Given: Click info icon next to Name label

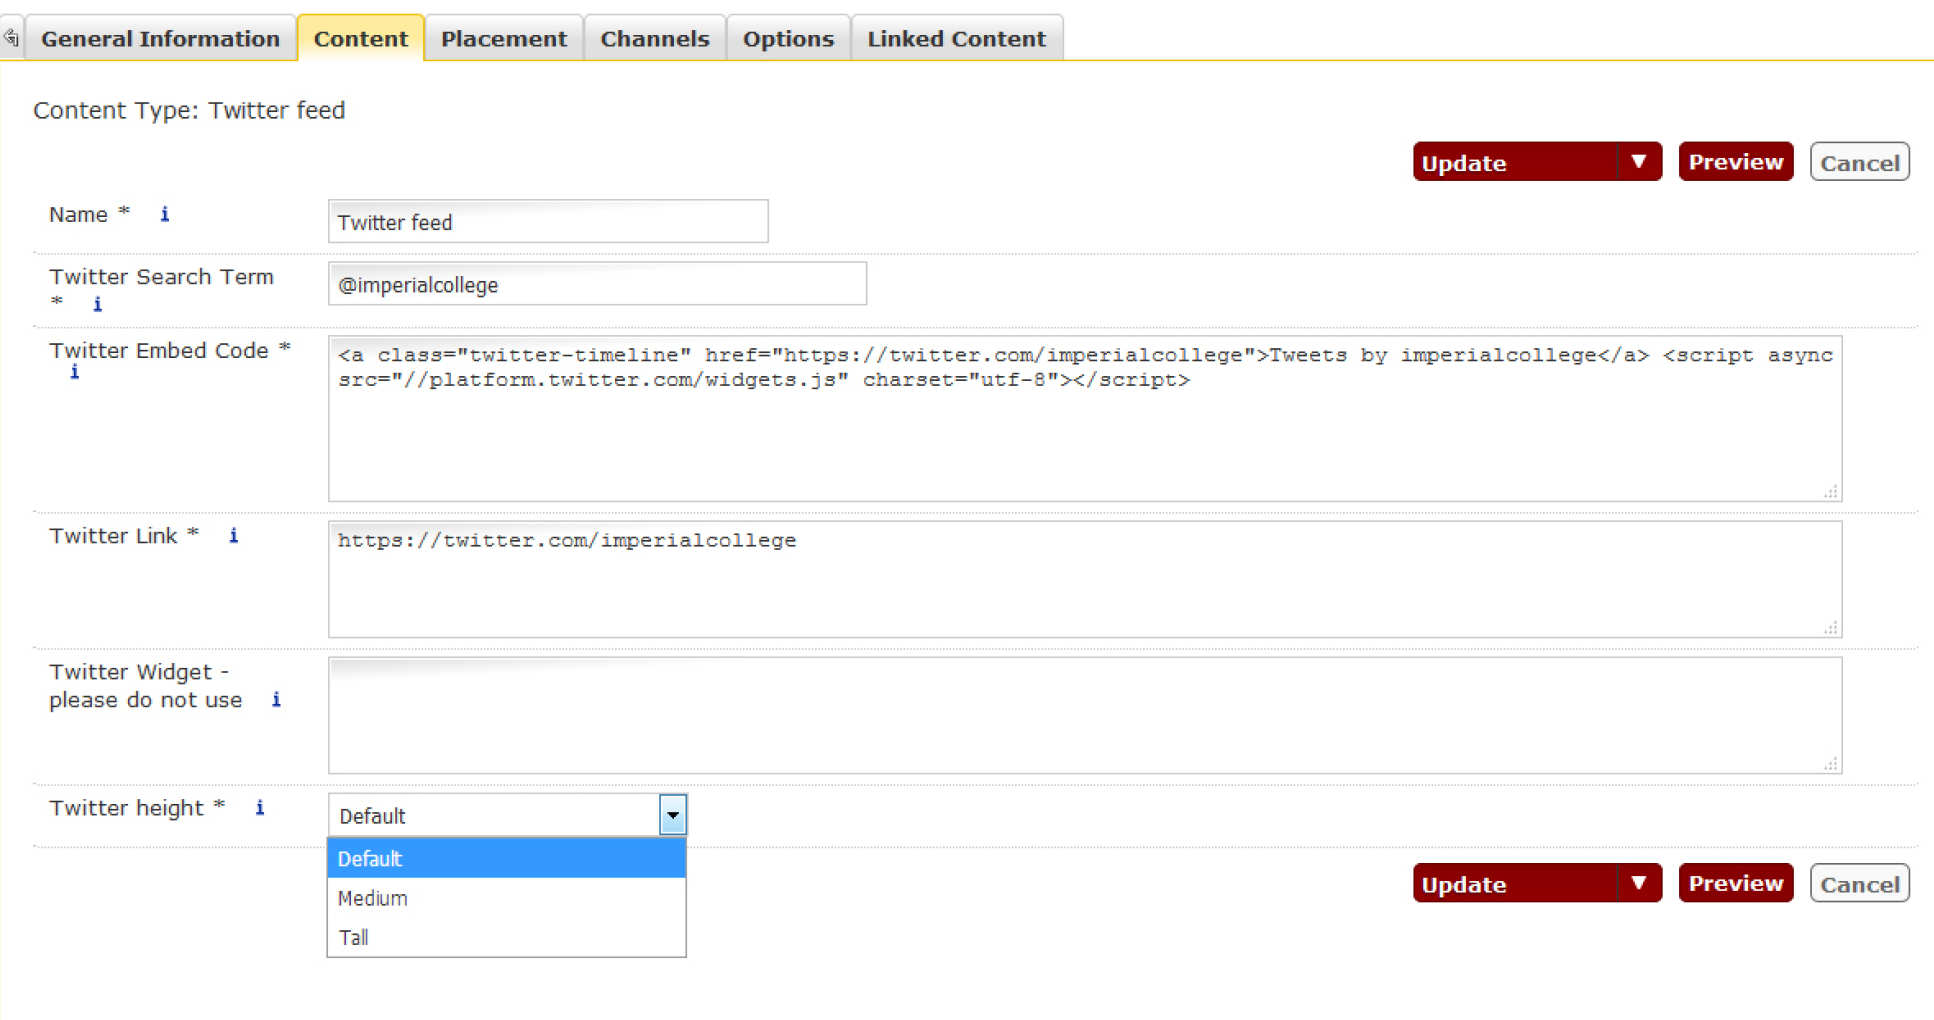Looking at the screenshot, I should point(165,214).
